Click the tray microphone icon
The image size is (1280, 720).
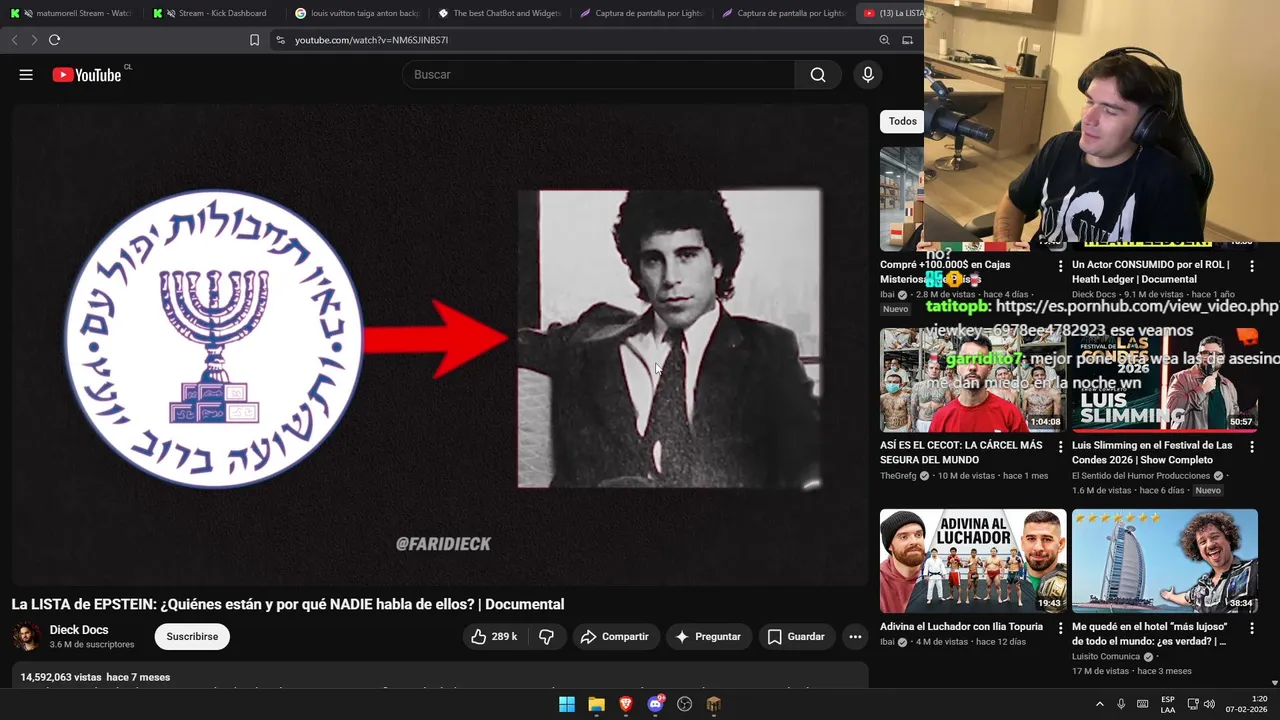[1121, 704]
